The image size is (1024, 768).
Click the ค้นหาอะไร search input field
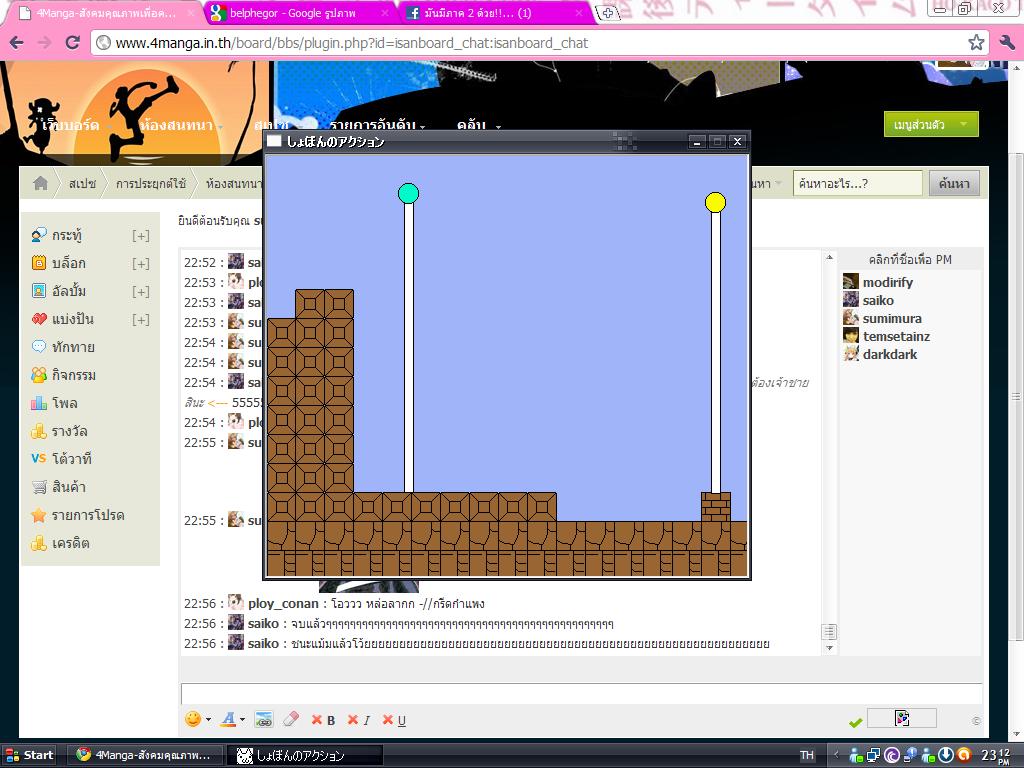(x=857, y=184)
